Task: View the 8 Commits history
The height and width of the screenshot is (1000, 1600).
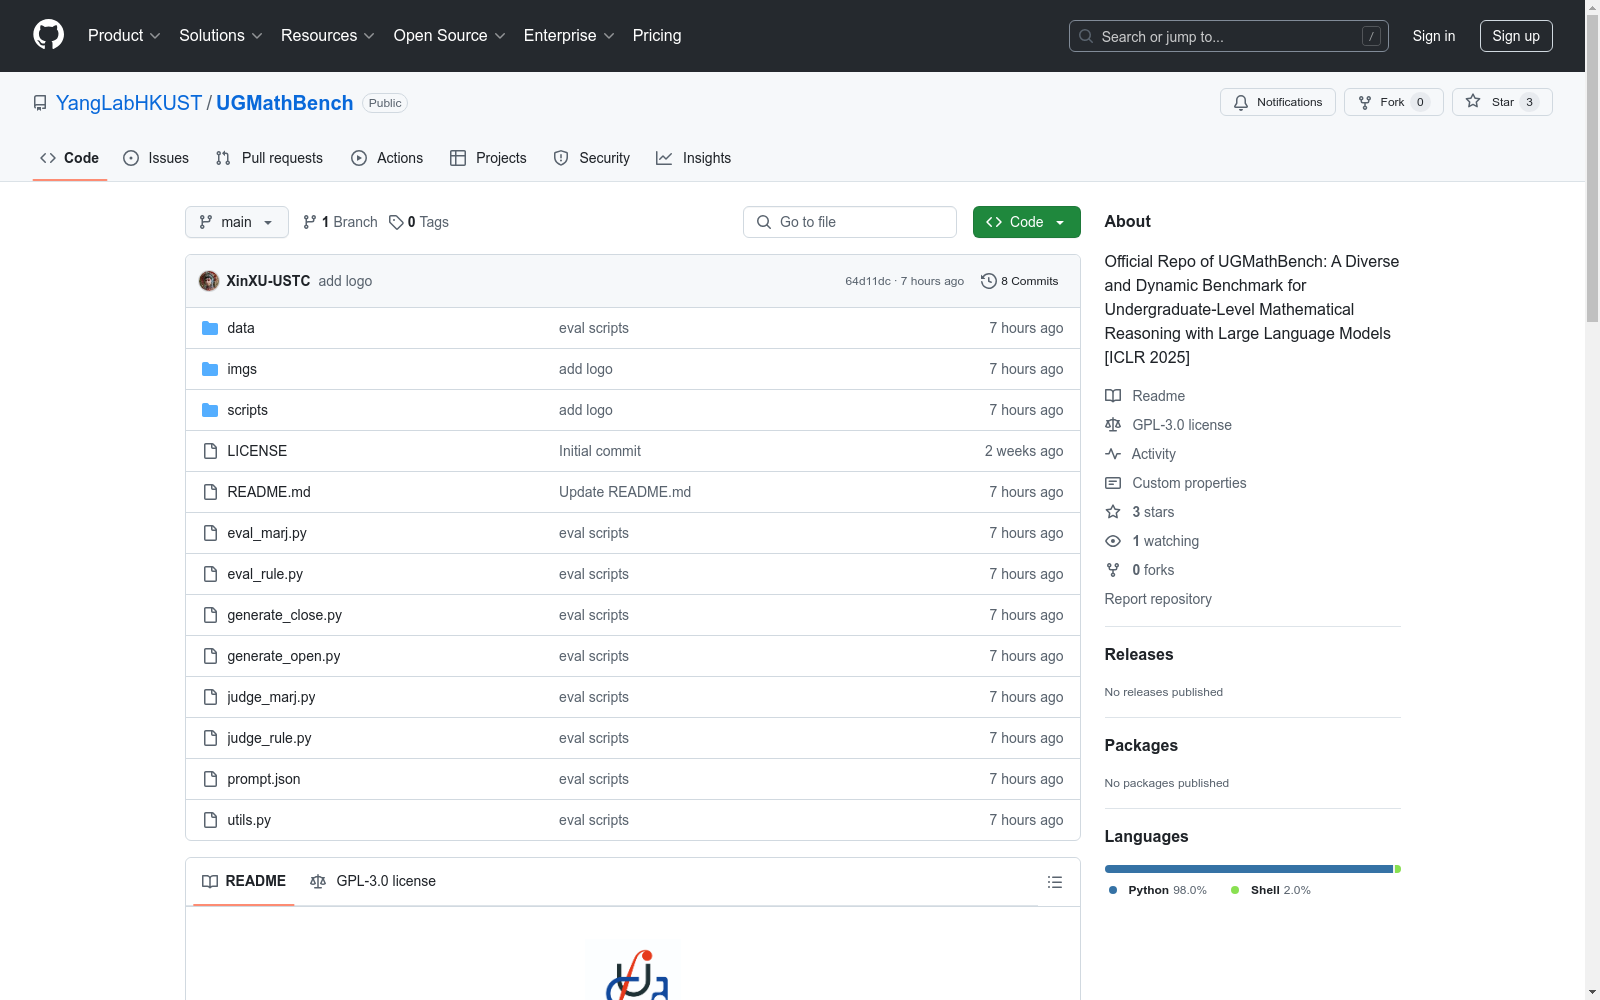Action: pos(1020,281)
